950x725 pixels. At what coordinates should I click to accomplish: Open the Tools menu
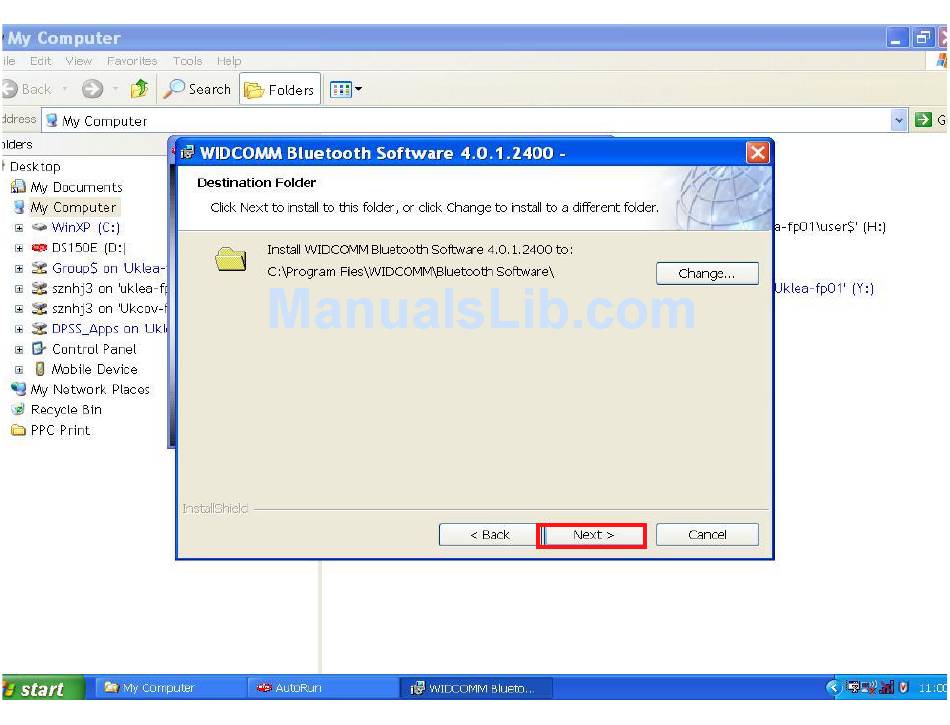[187, 61]
